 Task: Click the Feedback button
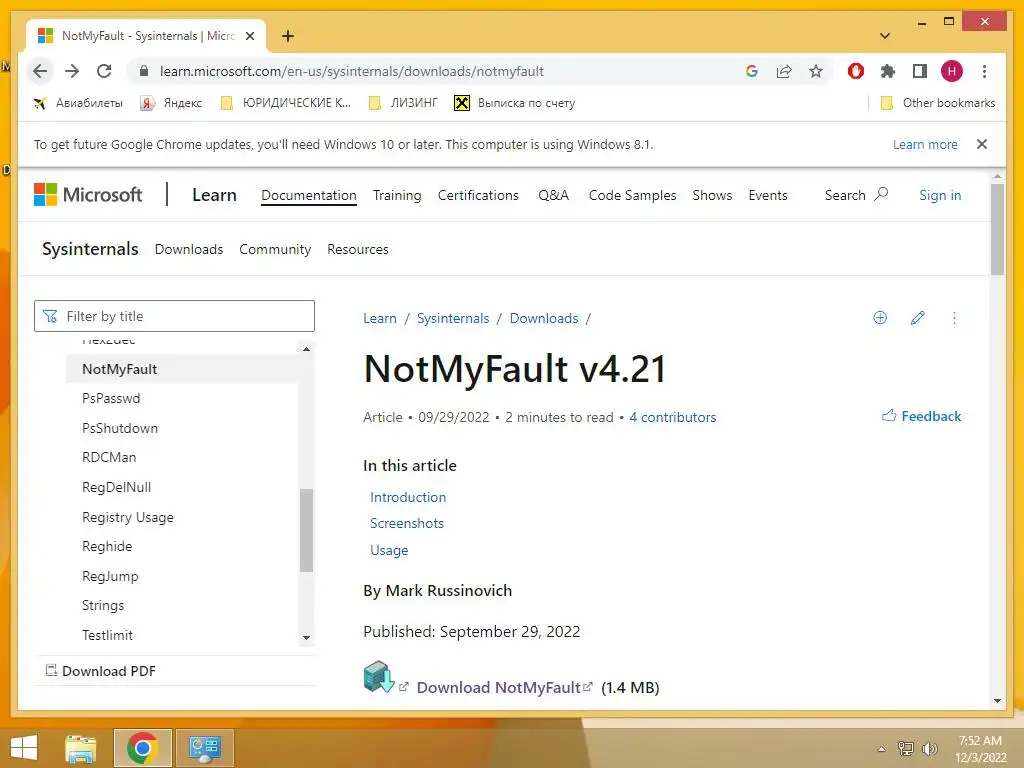(921, 416)
